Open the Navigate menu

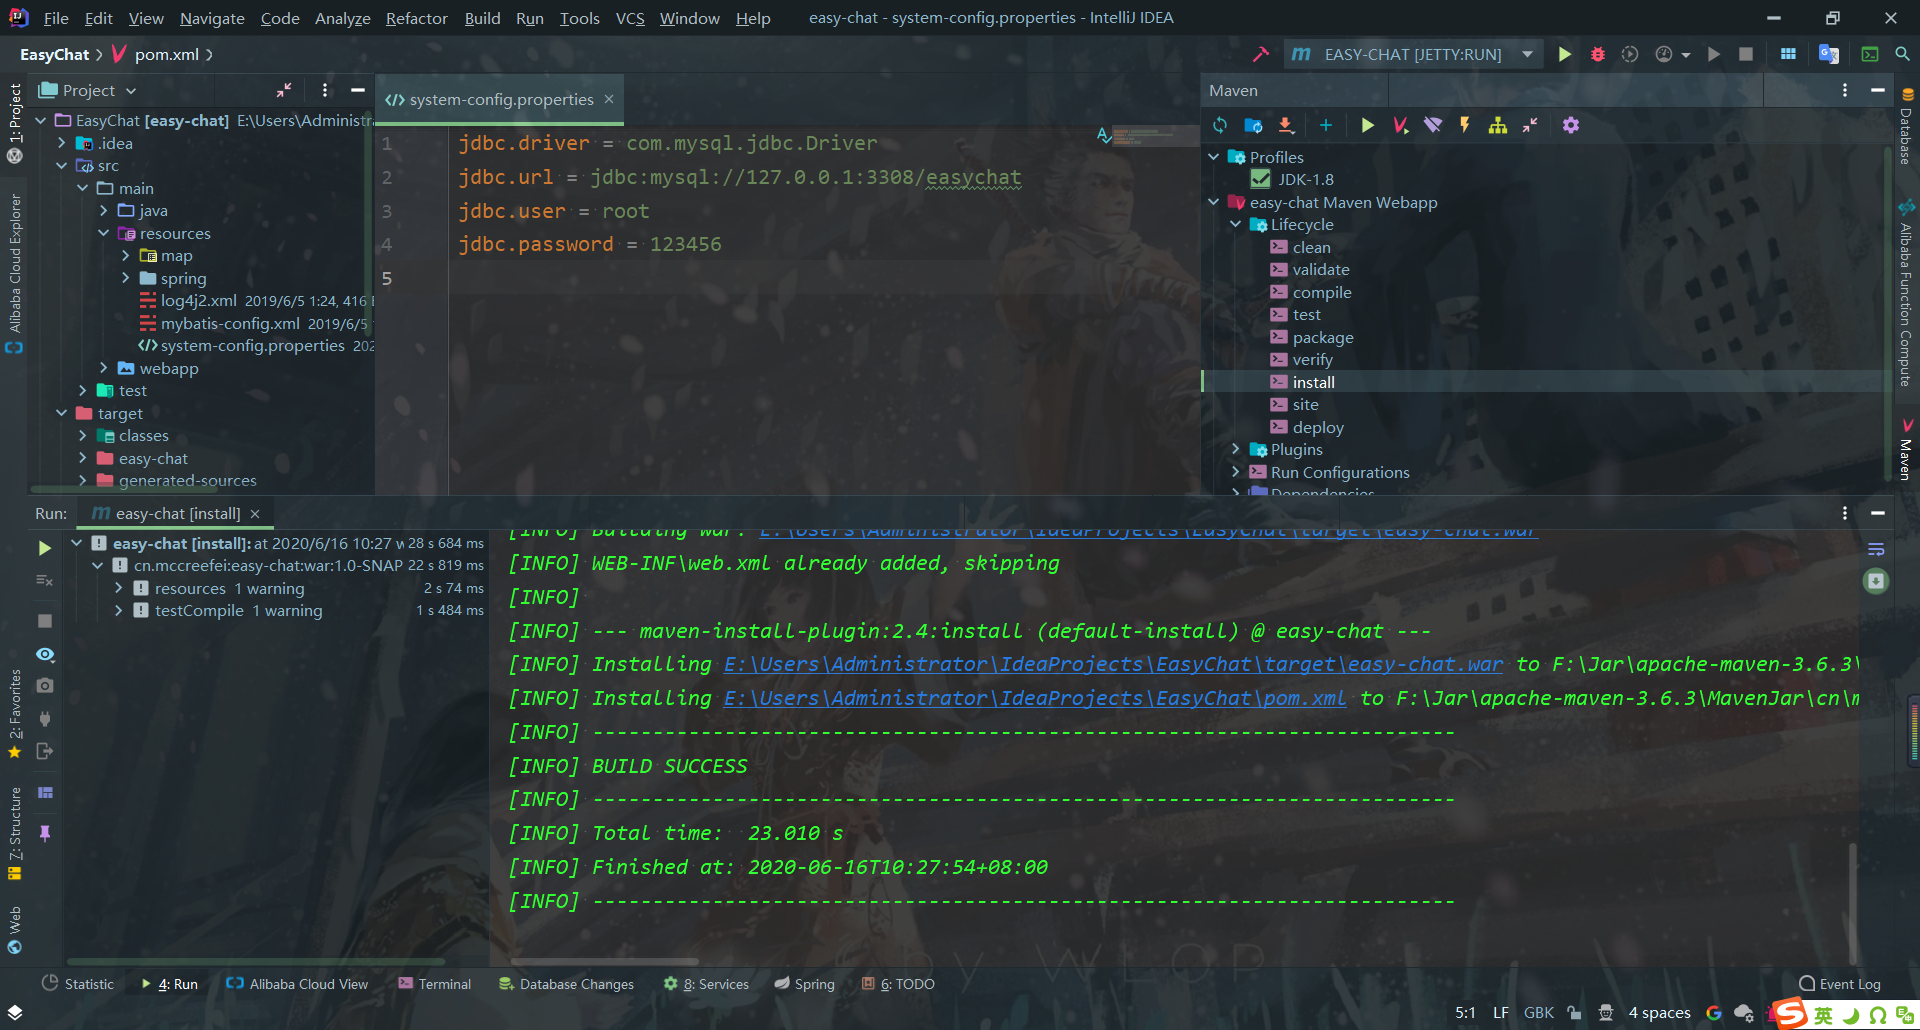click(212, 18)
